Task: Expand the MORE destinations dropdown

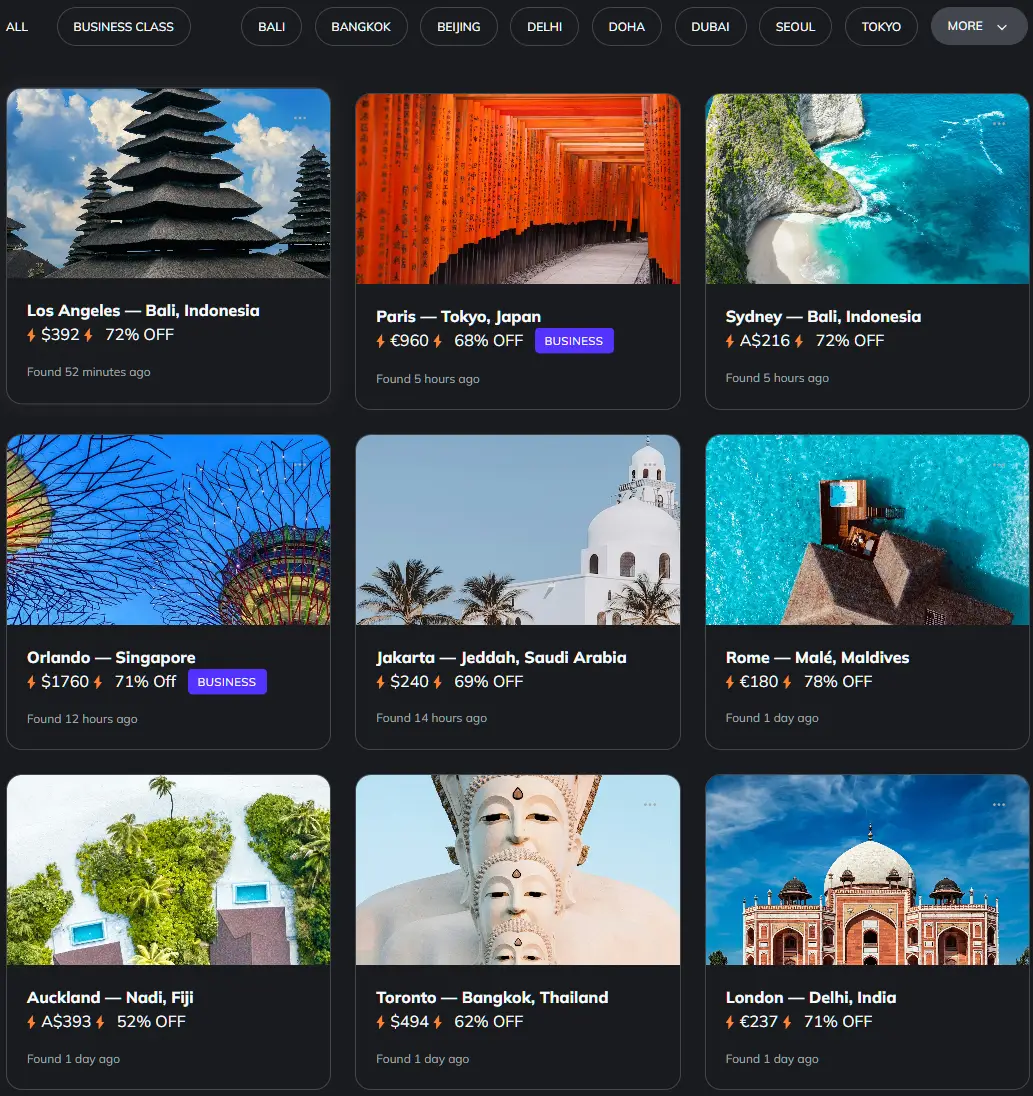Action: click(x=978, y=26)
